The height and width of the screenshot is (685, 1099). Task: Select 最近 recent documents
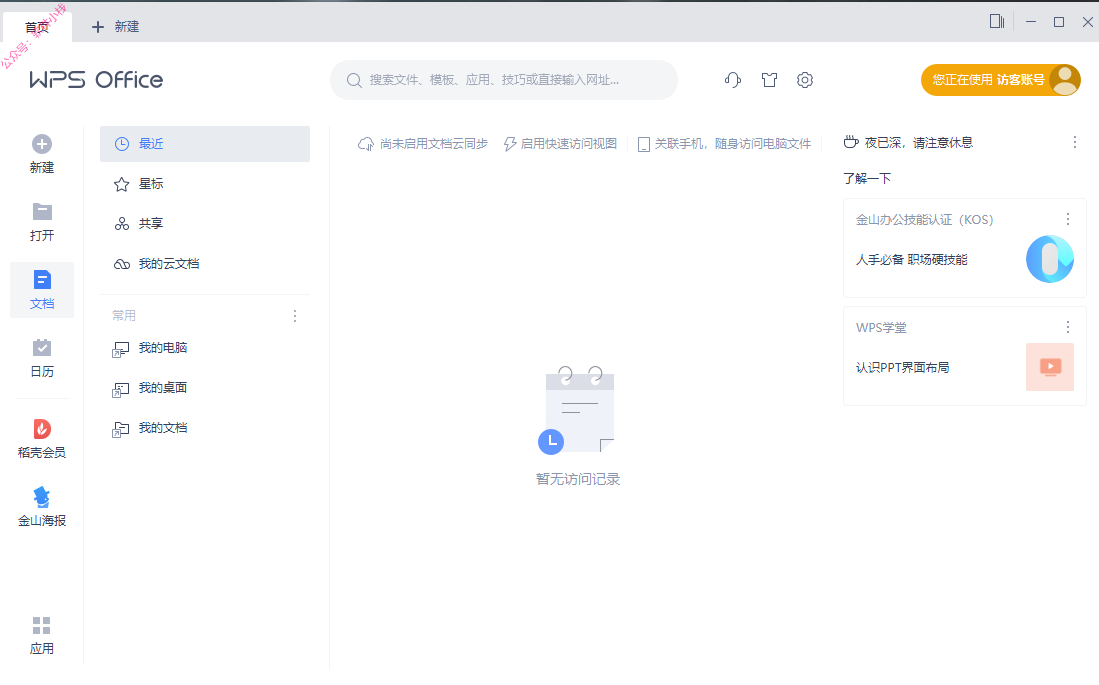coord(205,144)
